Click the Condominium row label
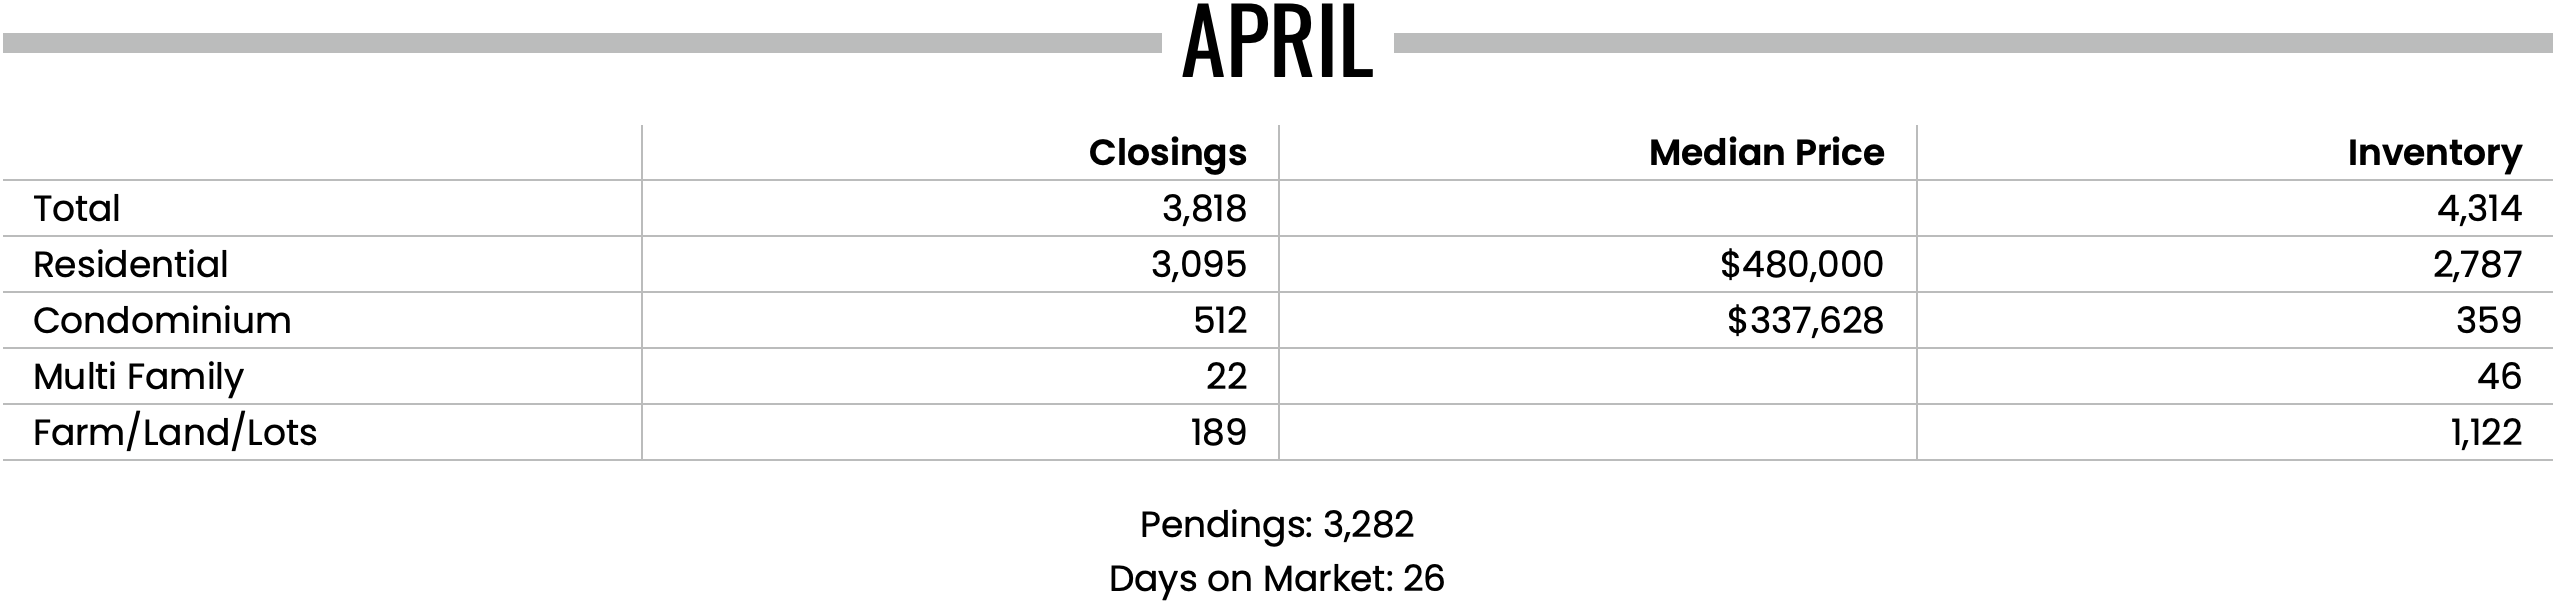 coord(162,320)
